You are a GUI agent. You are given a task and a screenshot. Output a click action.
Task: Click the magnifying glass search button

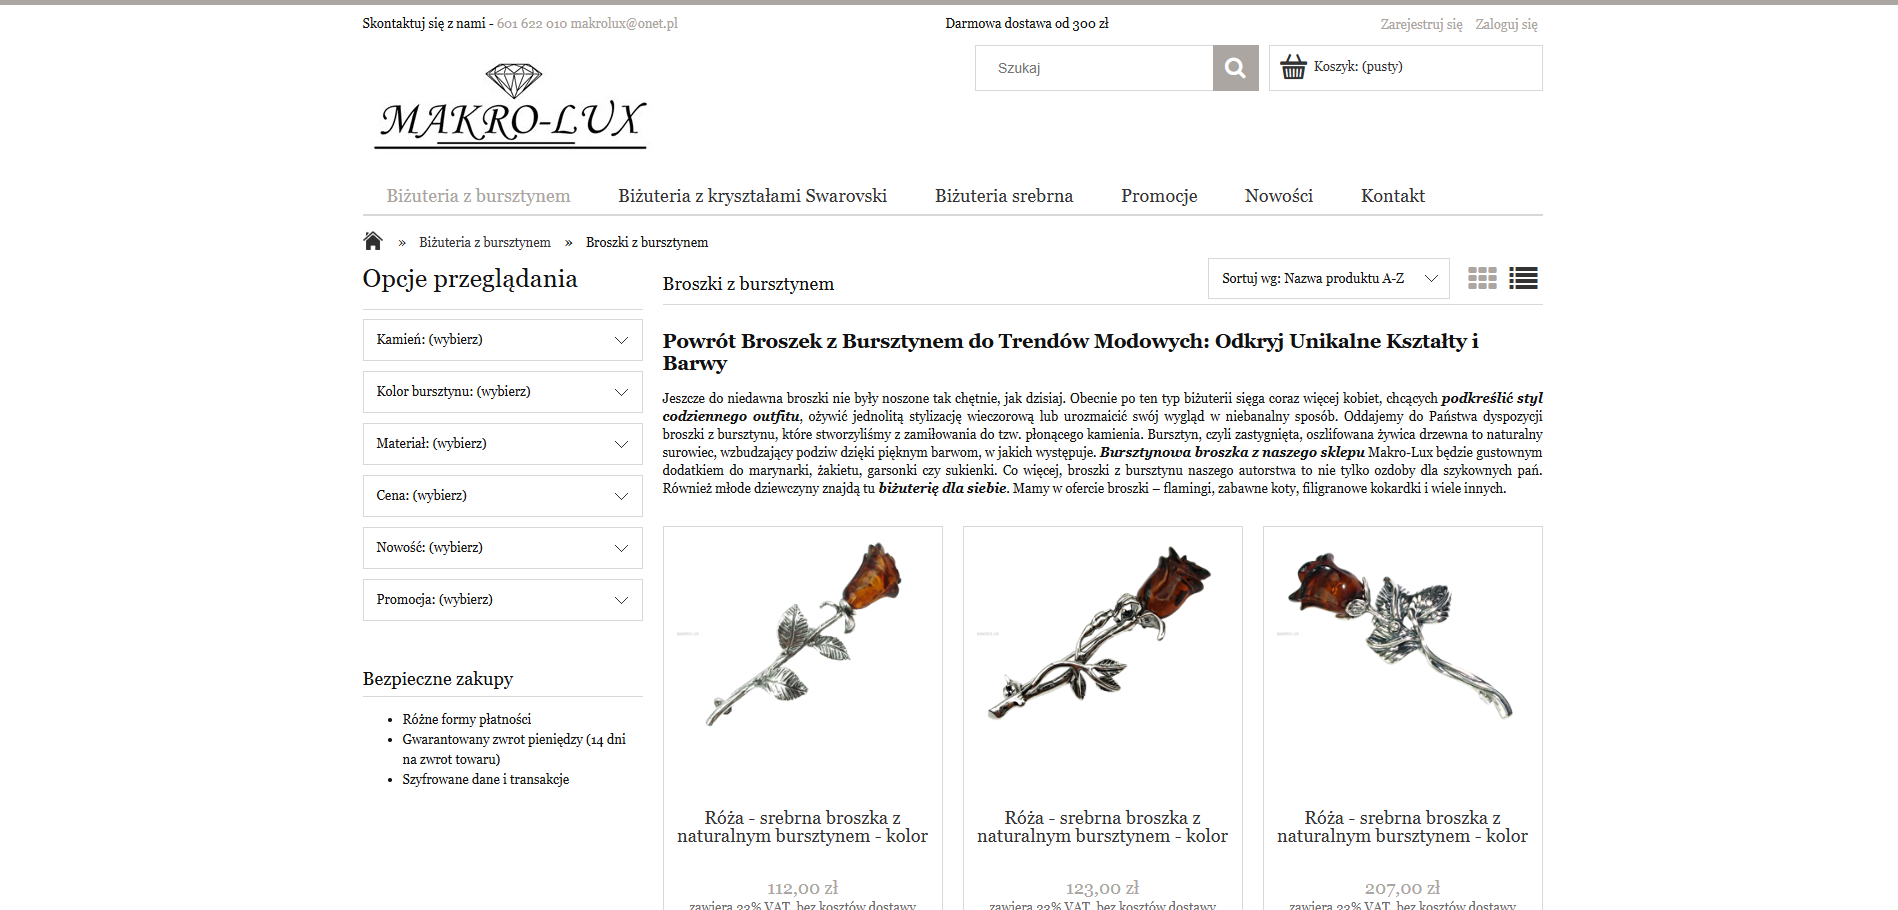point(1235,68)
